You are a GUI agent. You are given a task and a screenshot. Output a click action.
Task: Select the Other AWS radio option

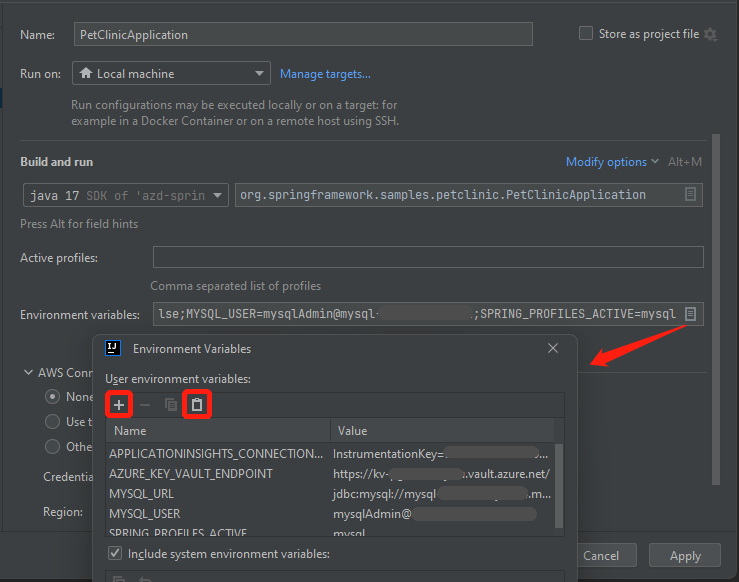(52, 446)
